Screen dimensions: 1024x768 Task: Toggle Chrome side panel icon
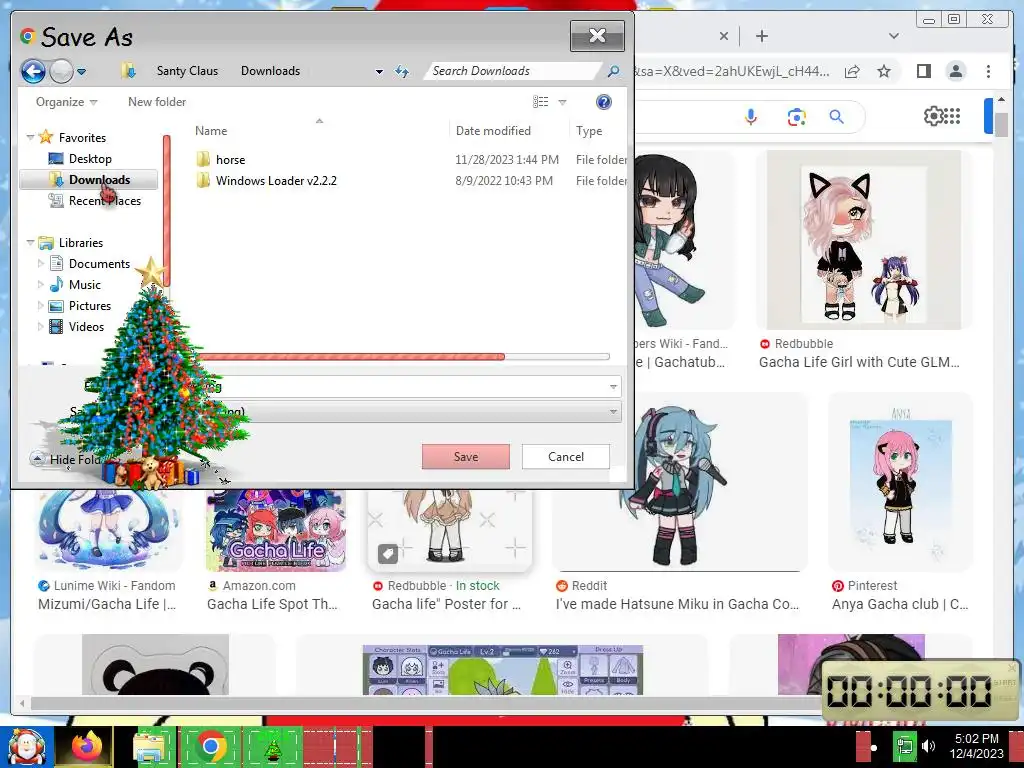coord(923,71)
